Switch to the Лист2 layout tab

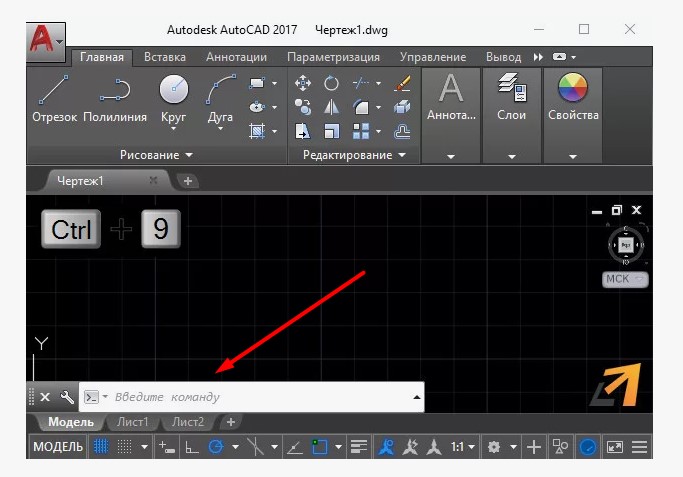(188, 422)
